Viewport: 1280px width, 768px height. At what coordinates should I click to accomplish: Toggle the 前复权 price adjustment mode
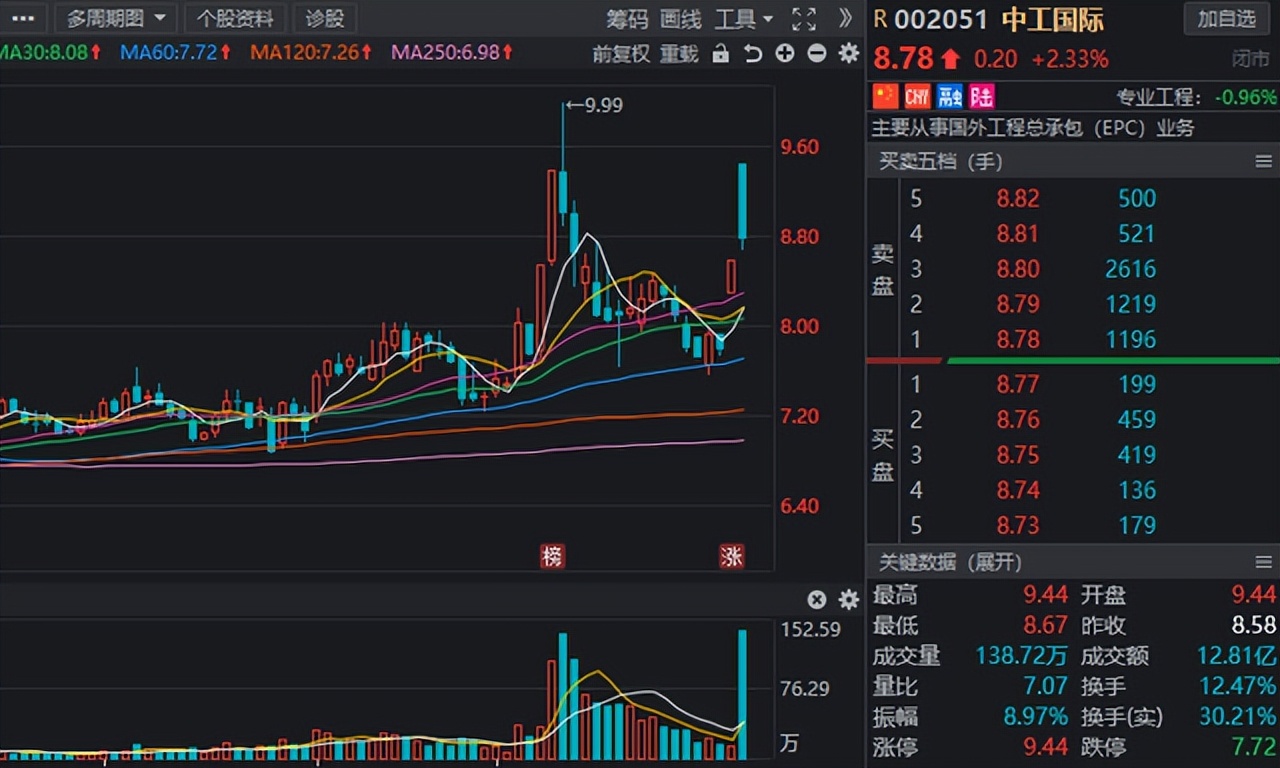click(621, 54)
